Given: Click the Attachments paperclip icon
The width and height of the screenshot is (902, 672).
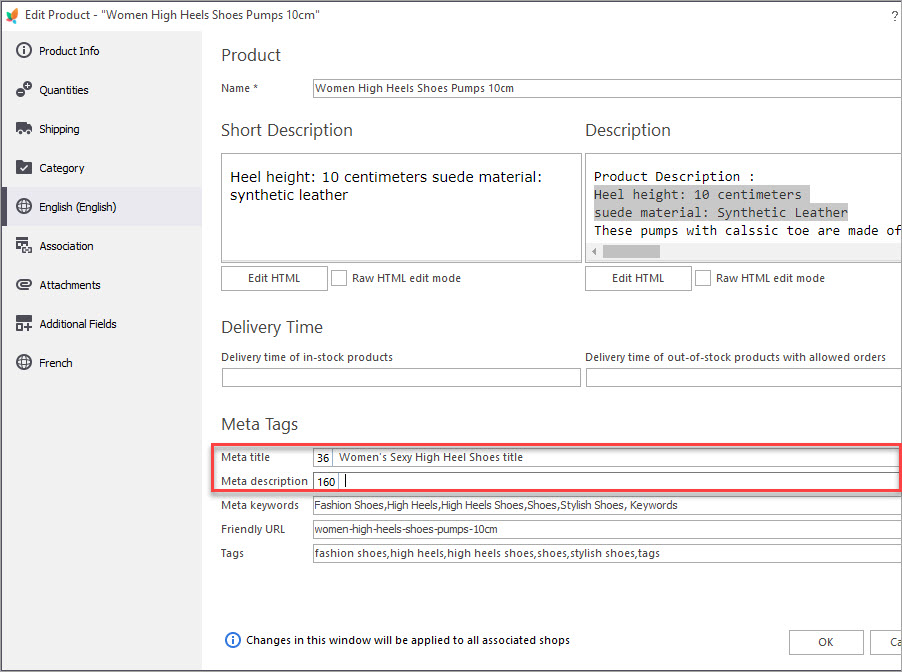Looking at the screenshot, I should (x=24, y=285).
